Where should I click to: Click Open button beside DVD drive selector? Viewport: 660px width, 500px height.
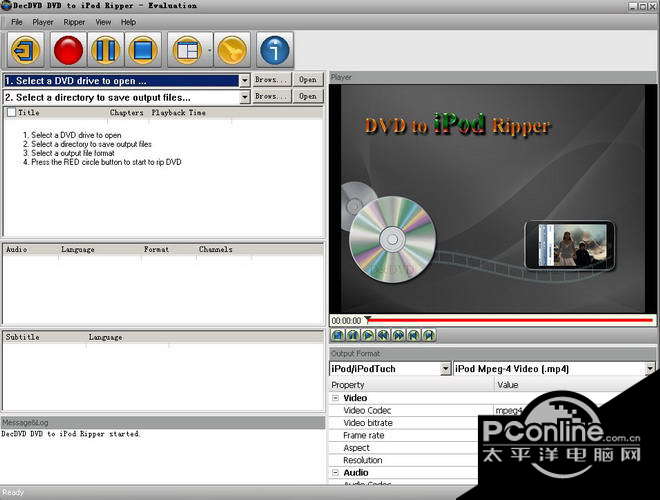(308, 80)
